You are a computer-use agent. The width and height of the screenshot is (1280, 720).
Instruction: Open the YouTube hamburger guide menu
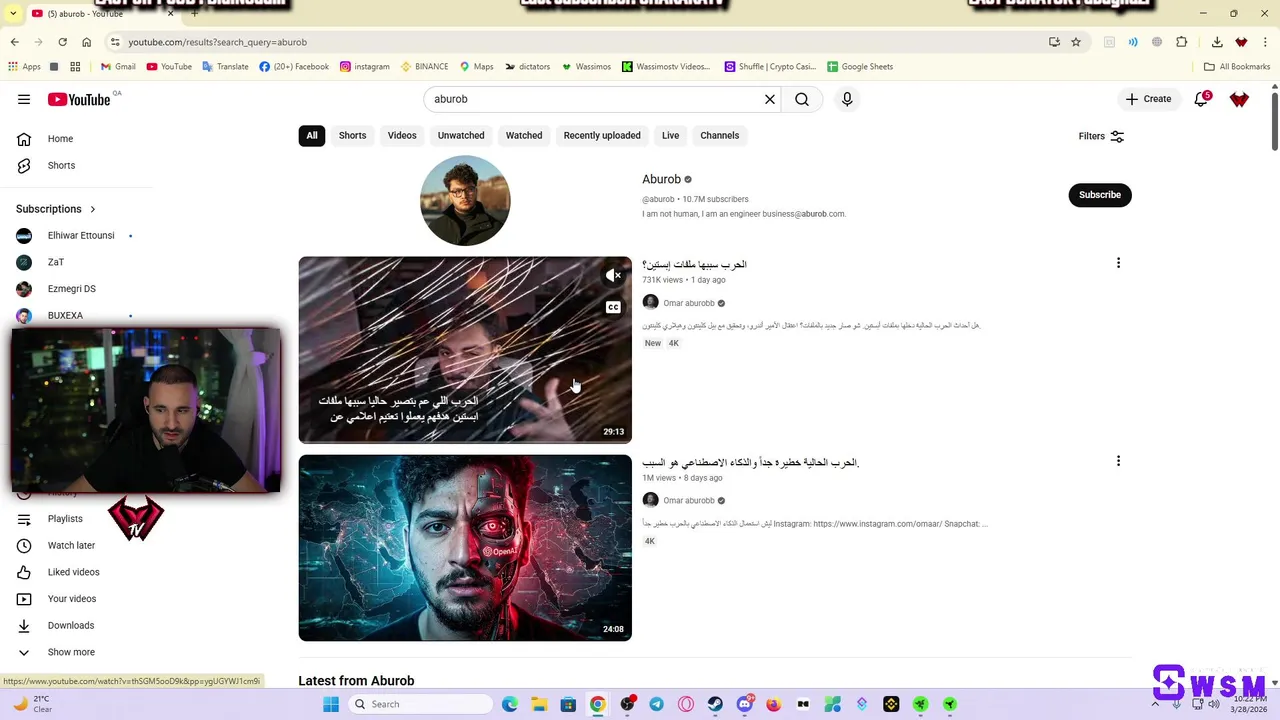(x=24, y=99)
